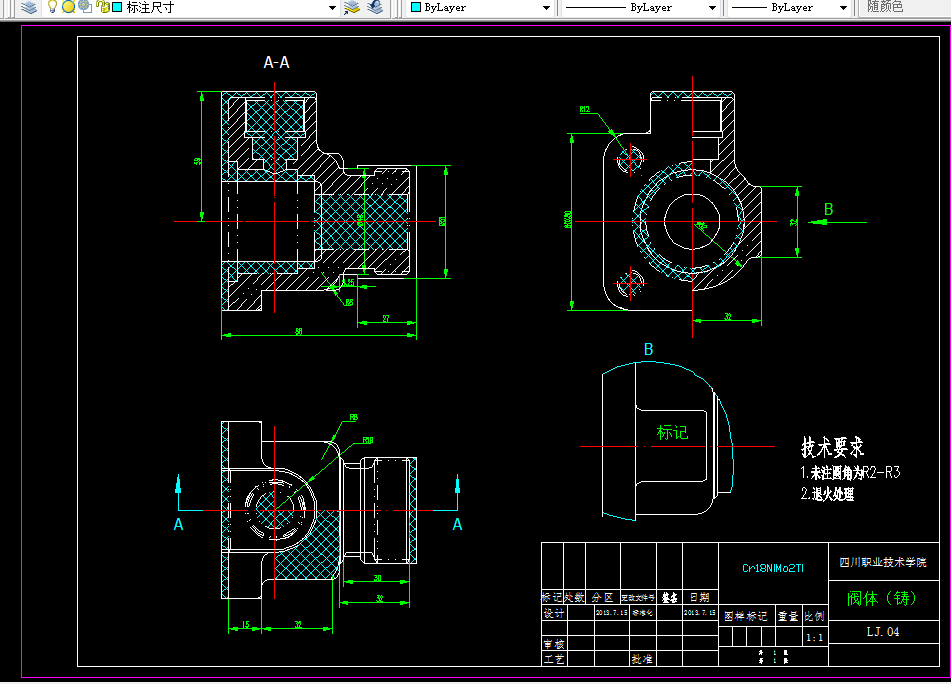Expand the ByLayer color control dropdown
951x684 pixels.
click(x=546, y=8)
